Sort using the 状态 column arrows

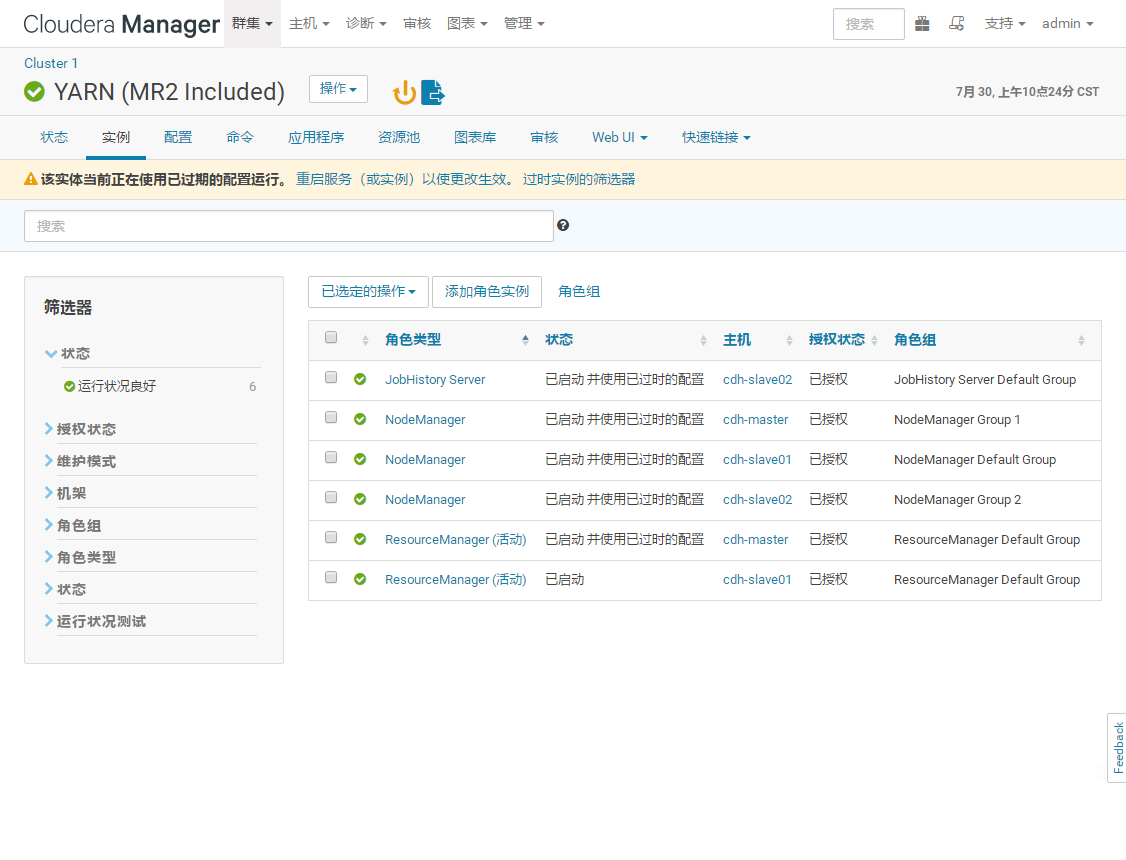coord(703,340)
